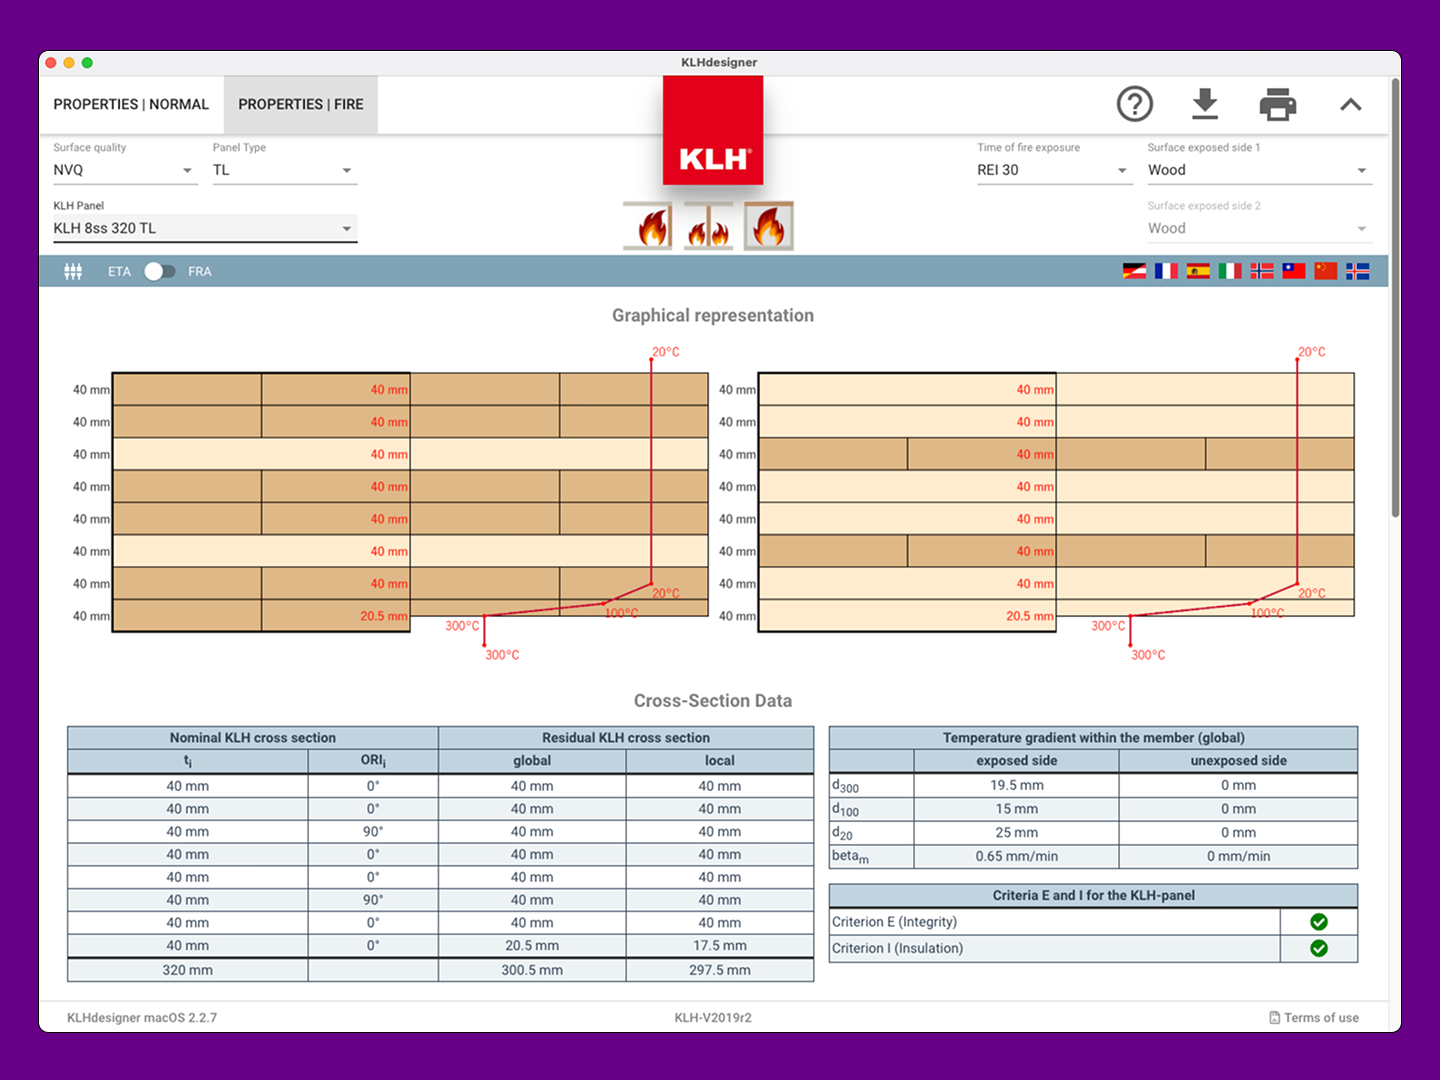Viewport: 1440px width, 1080px height.
Task: Select two-sided wall fire exposure icon
Action: (x=708, y=226)
